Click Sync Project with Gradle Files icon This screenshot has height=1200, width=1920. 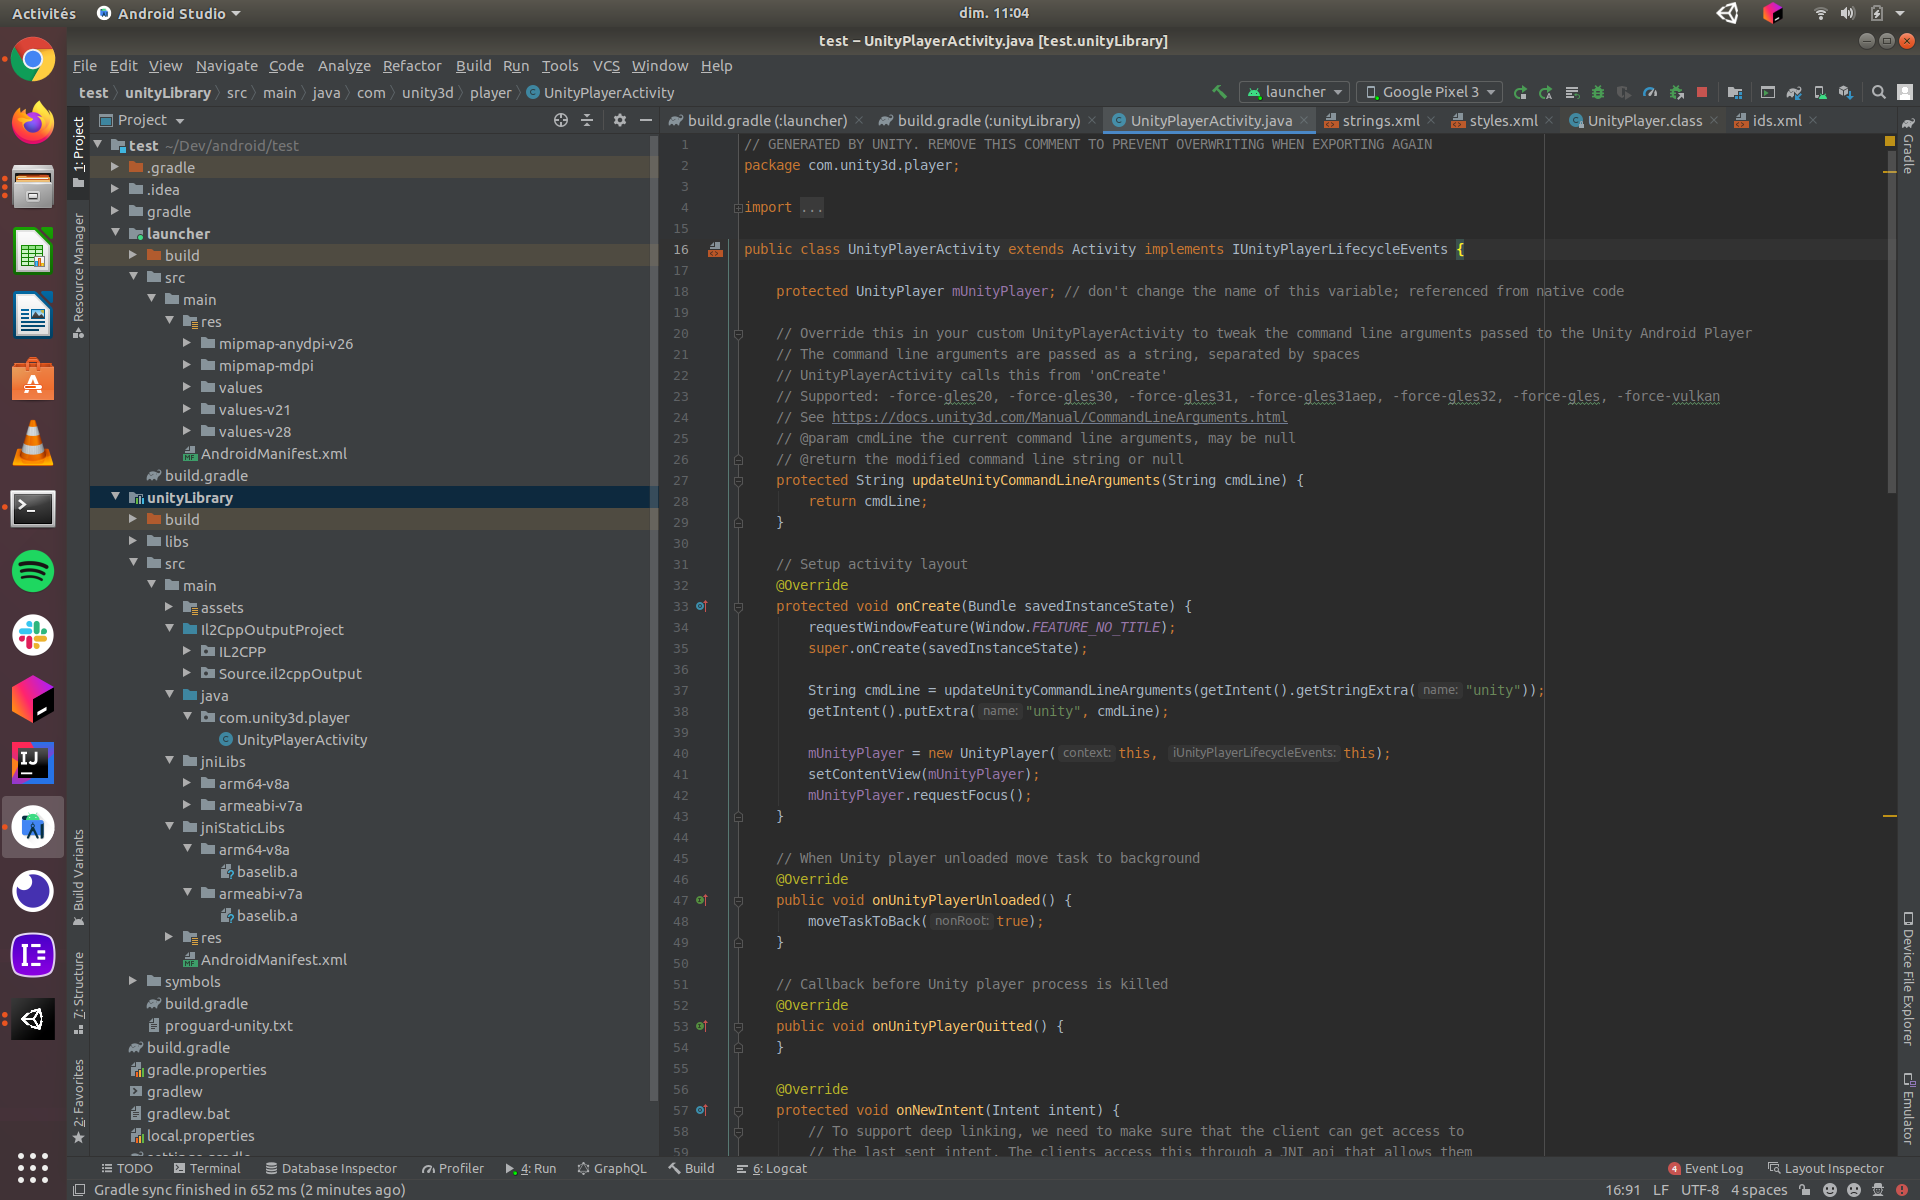coord(1794,92)
